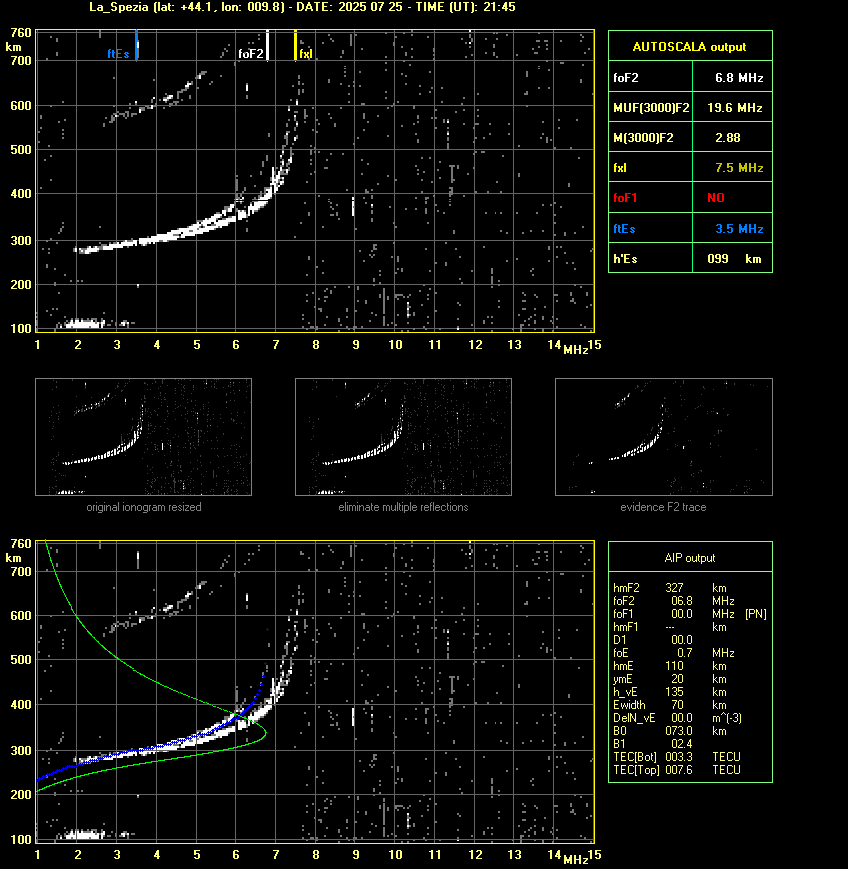Click the 'hmF1' label in AIP output
The width and height of the screenshot is (848, 869).
tap(625, 627)
